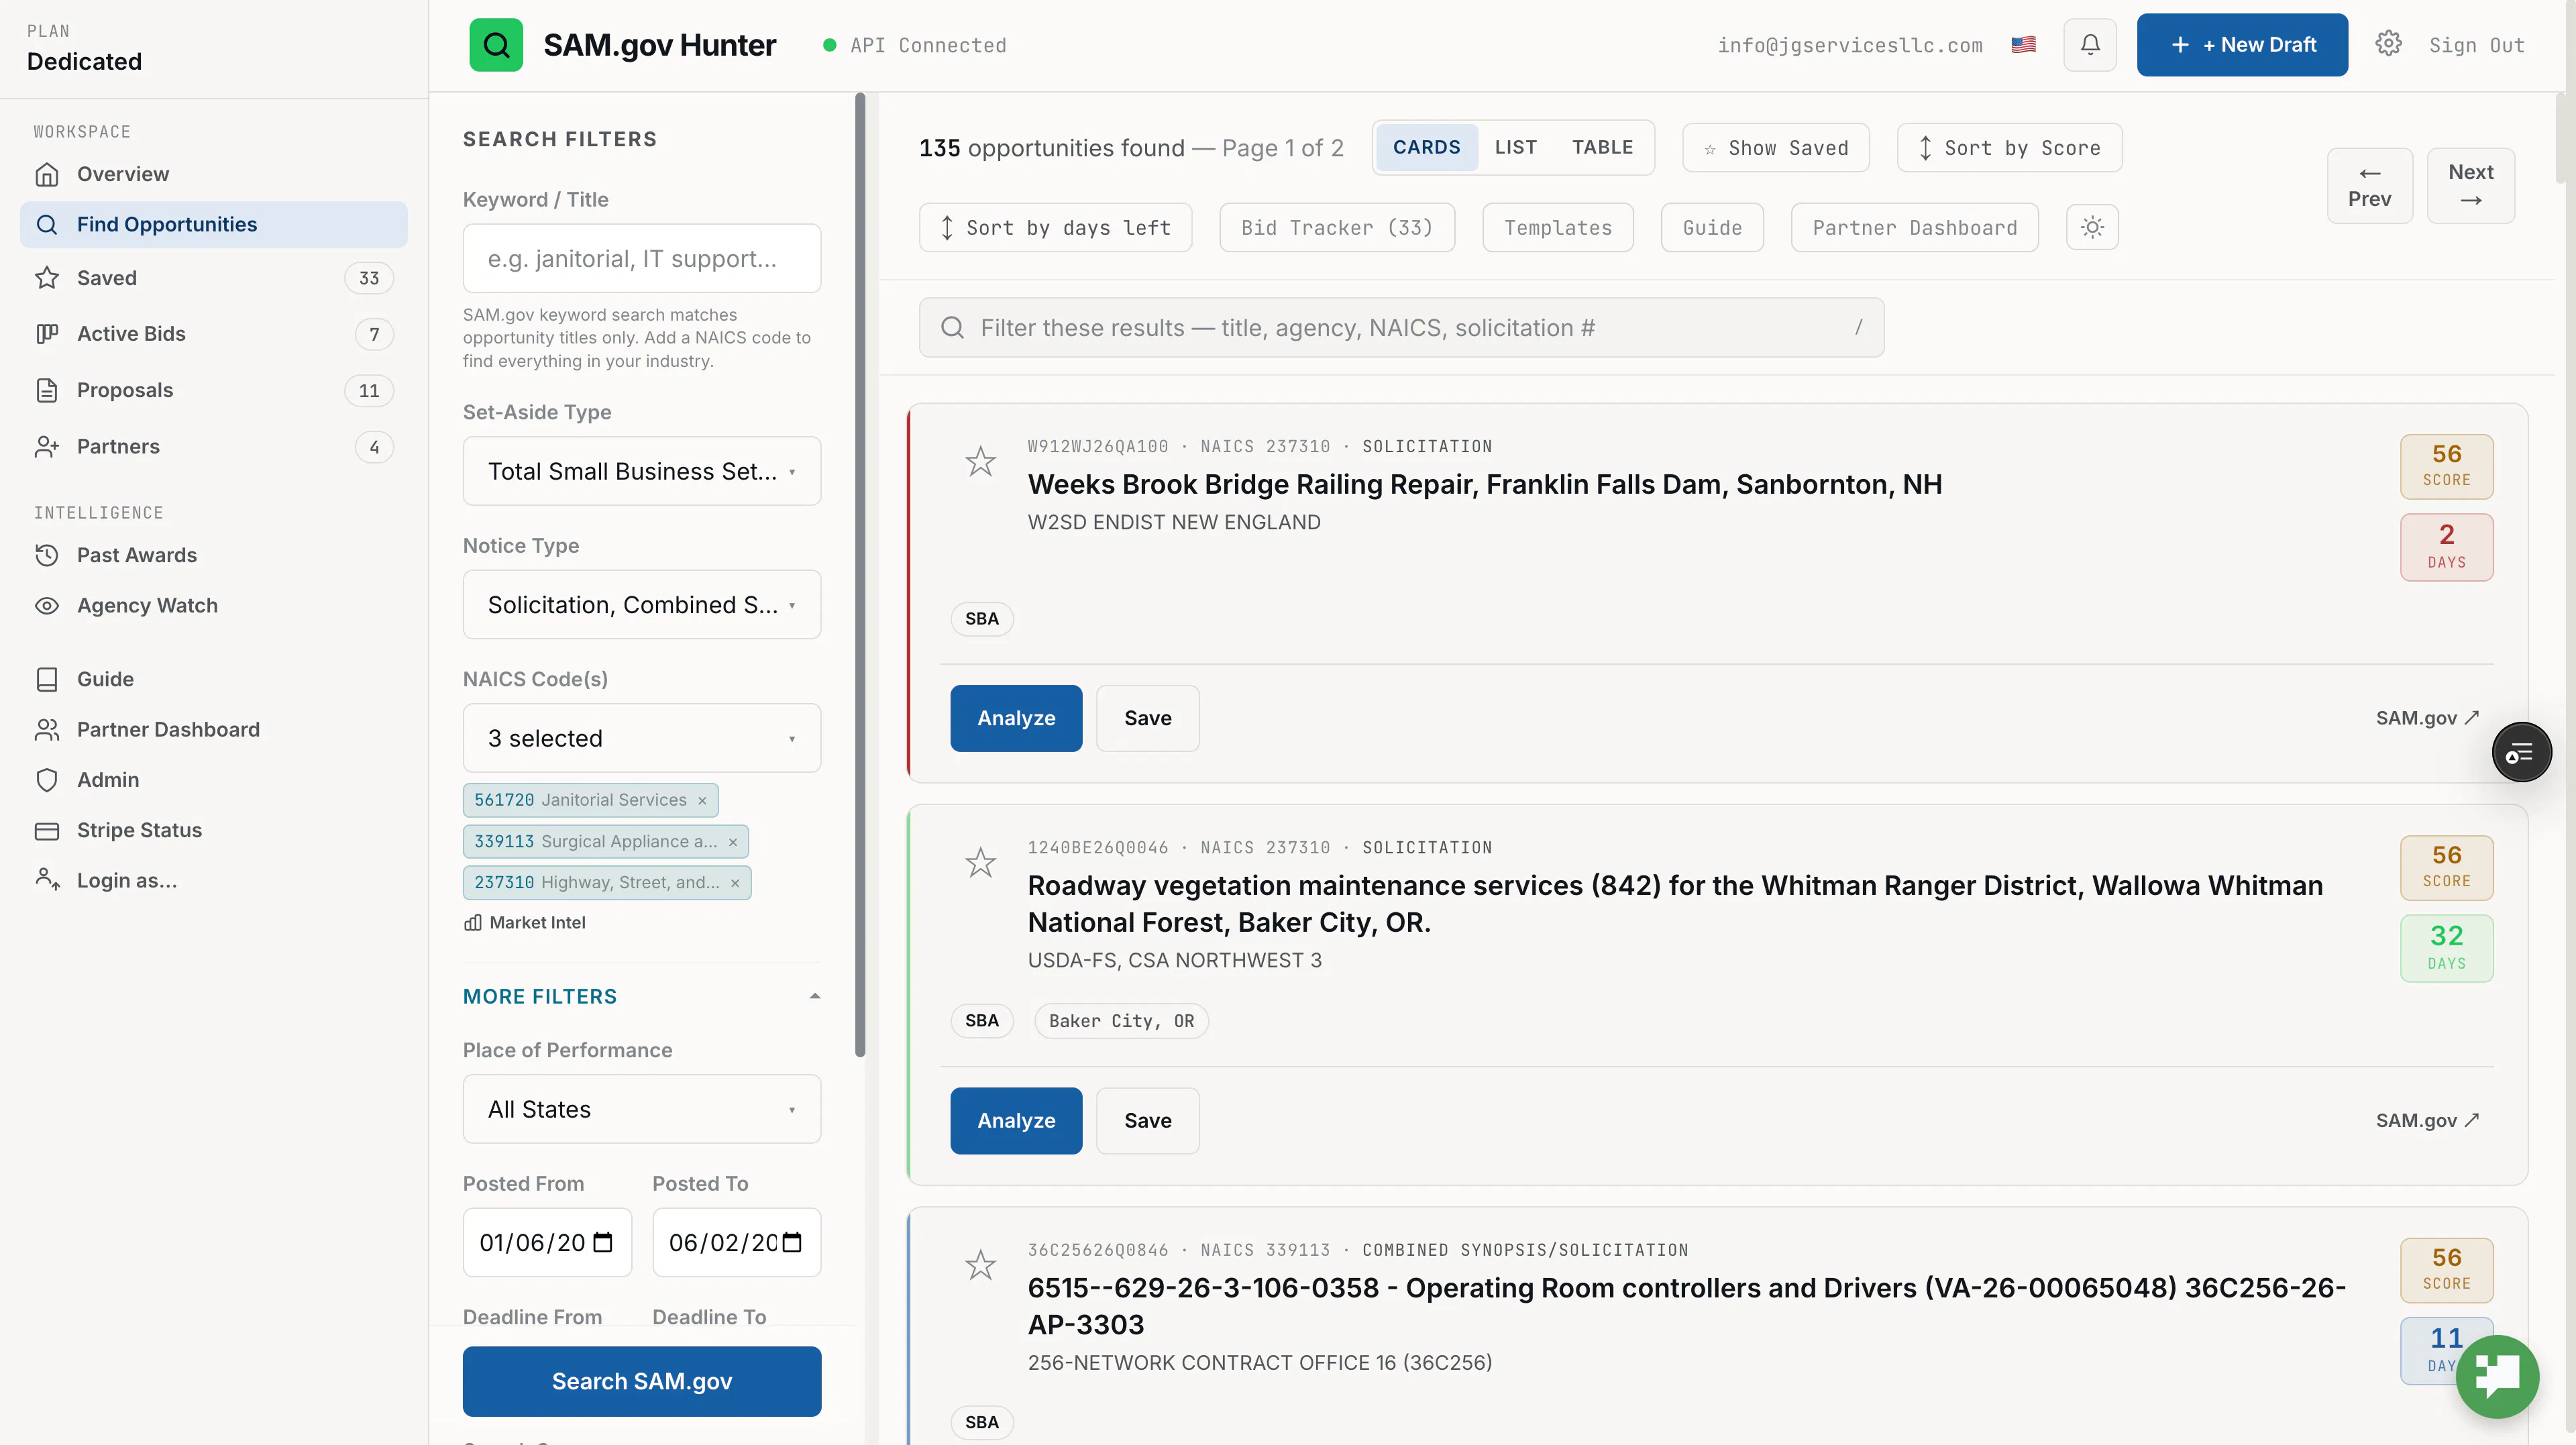Star the Operating Room controllers card
The image size is (2576, 1445).
coord(980,1265)
